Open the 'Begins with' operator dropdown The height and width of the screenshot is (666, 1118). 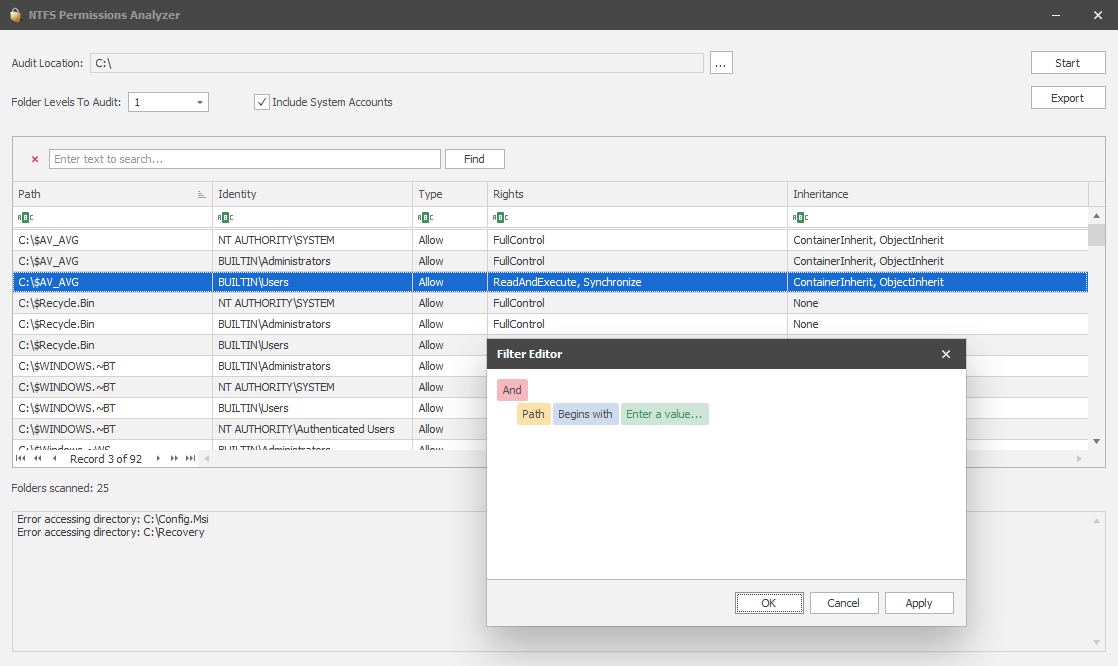(x=585, y=414)
